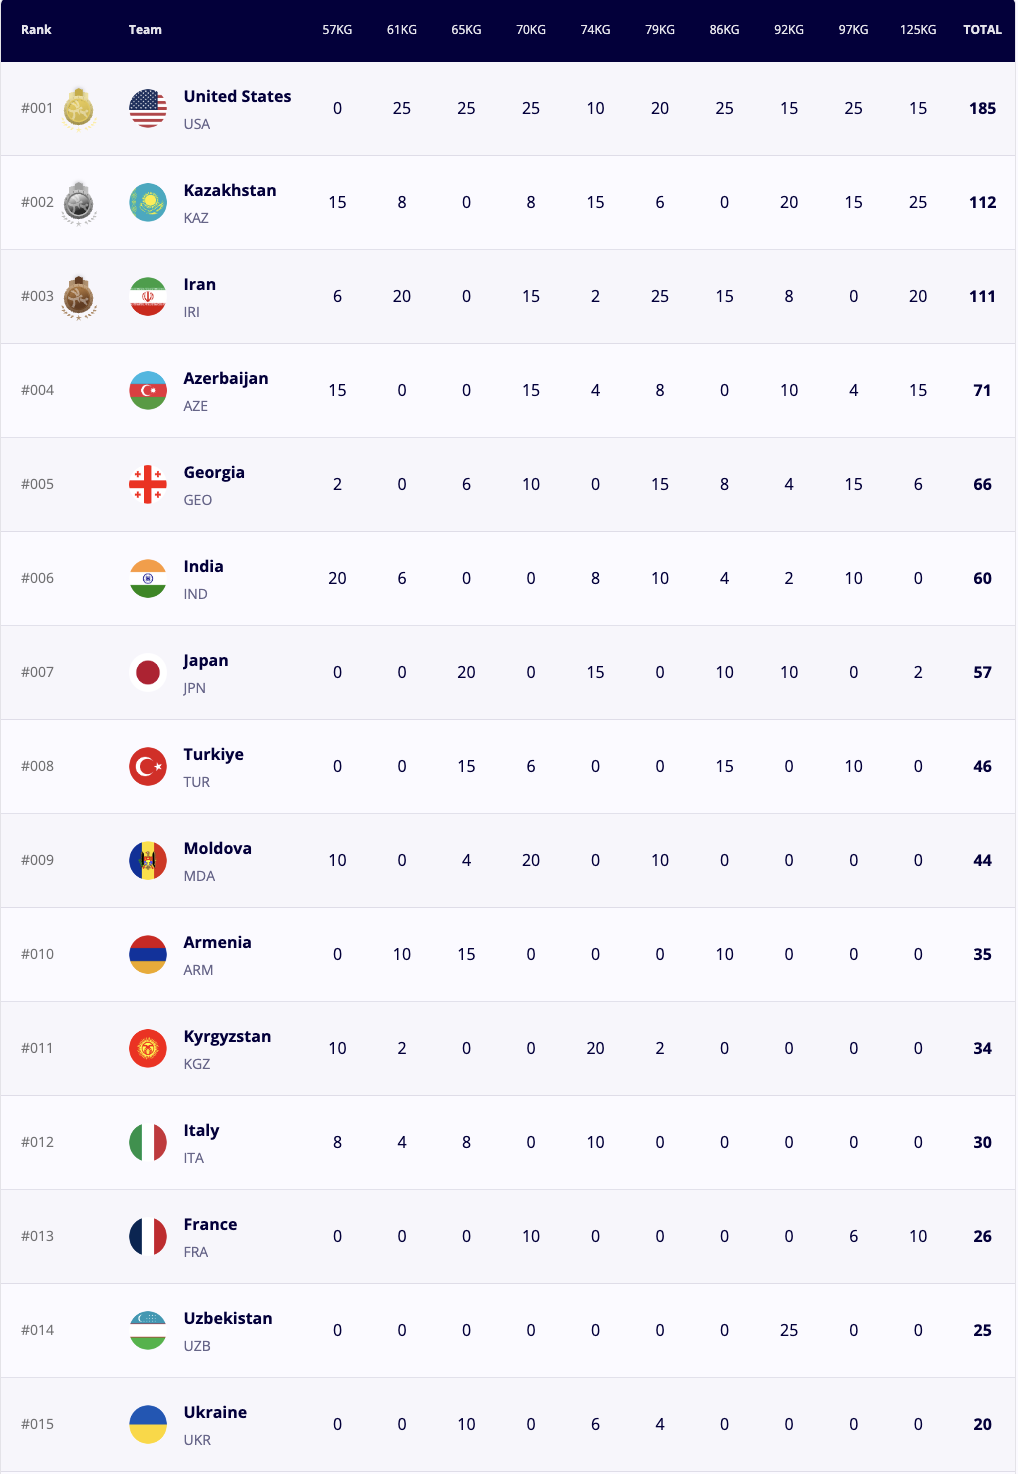The image size is (1018, 1474).
Task: Click the Ukraine flag icon
Action: tap(148, 1424)
